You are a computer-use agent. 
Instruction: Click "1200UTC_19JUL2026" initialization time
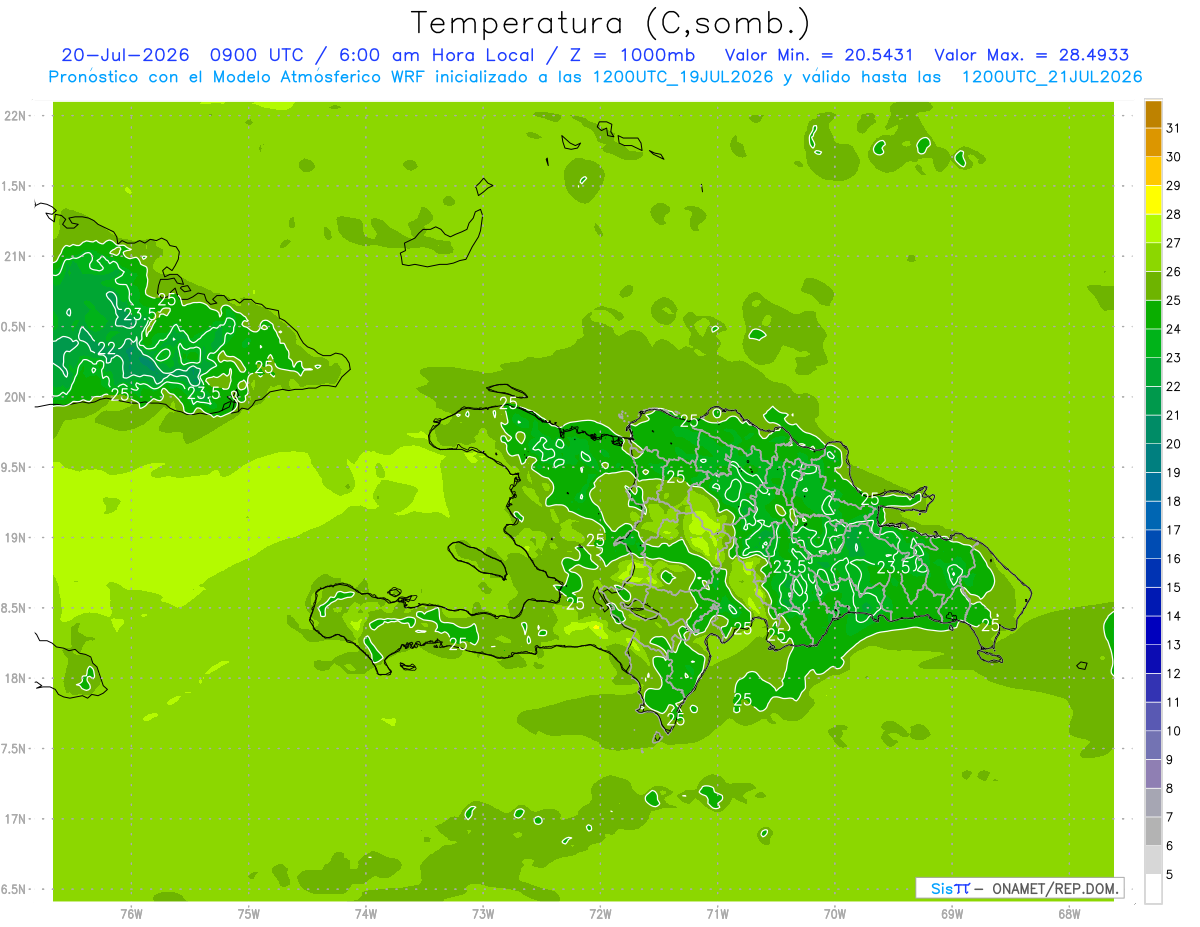684,77
